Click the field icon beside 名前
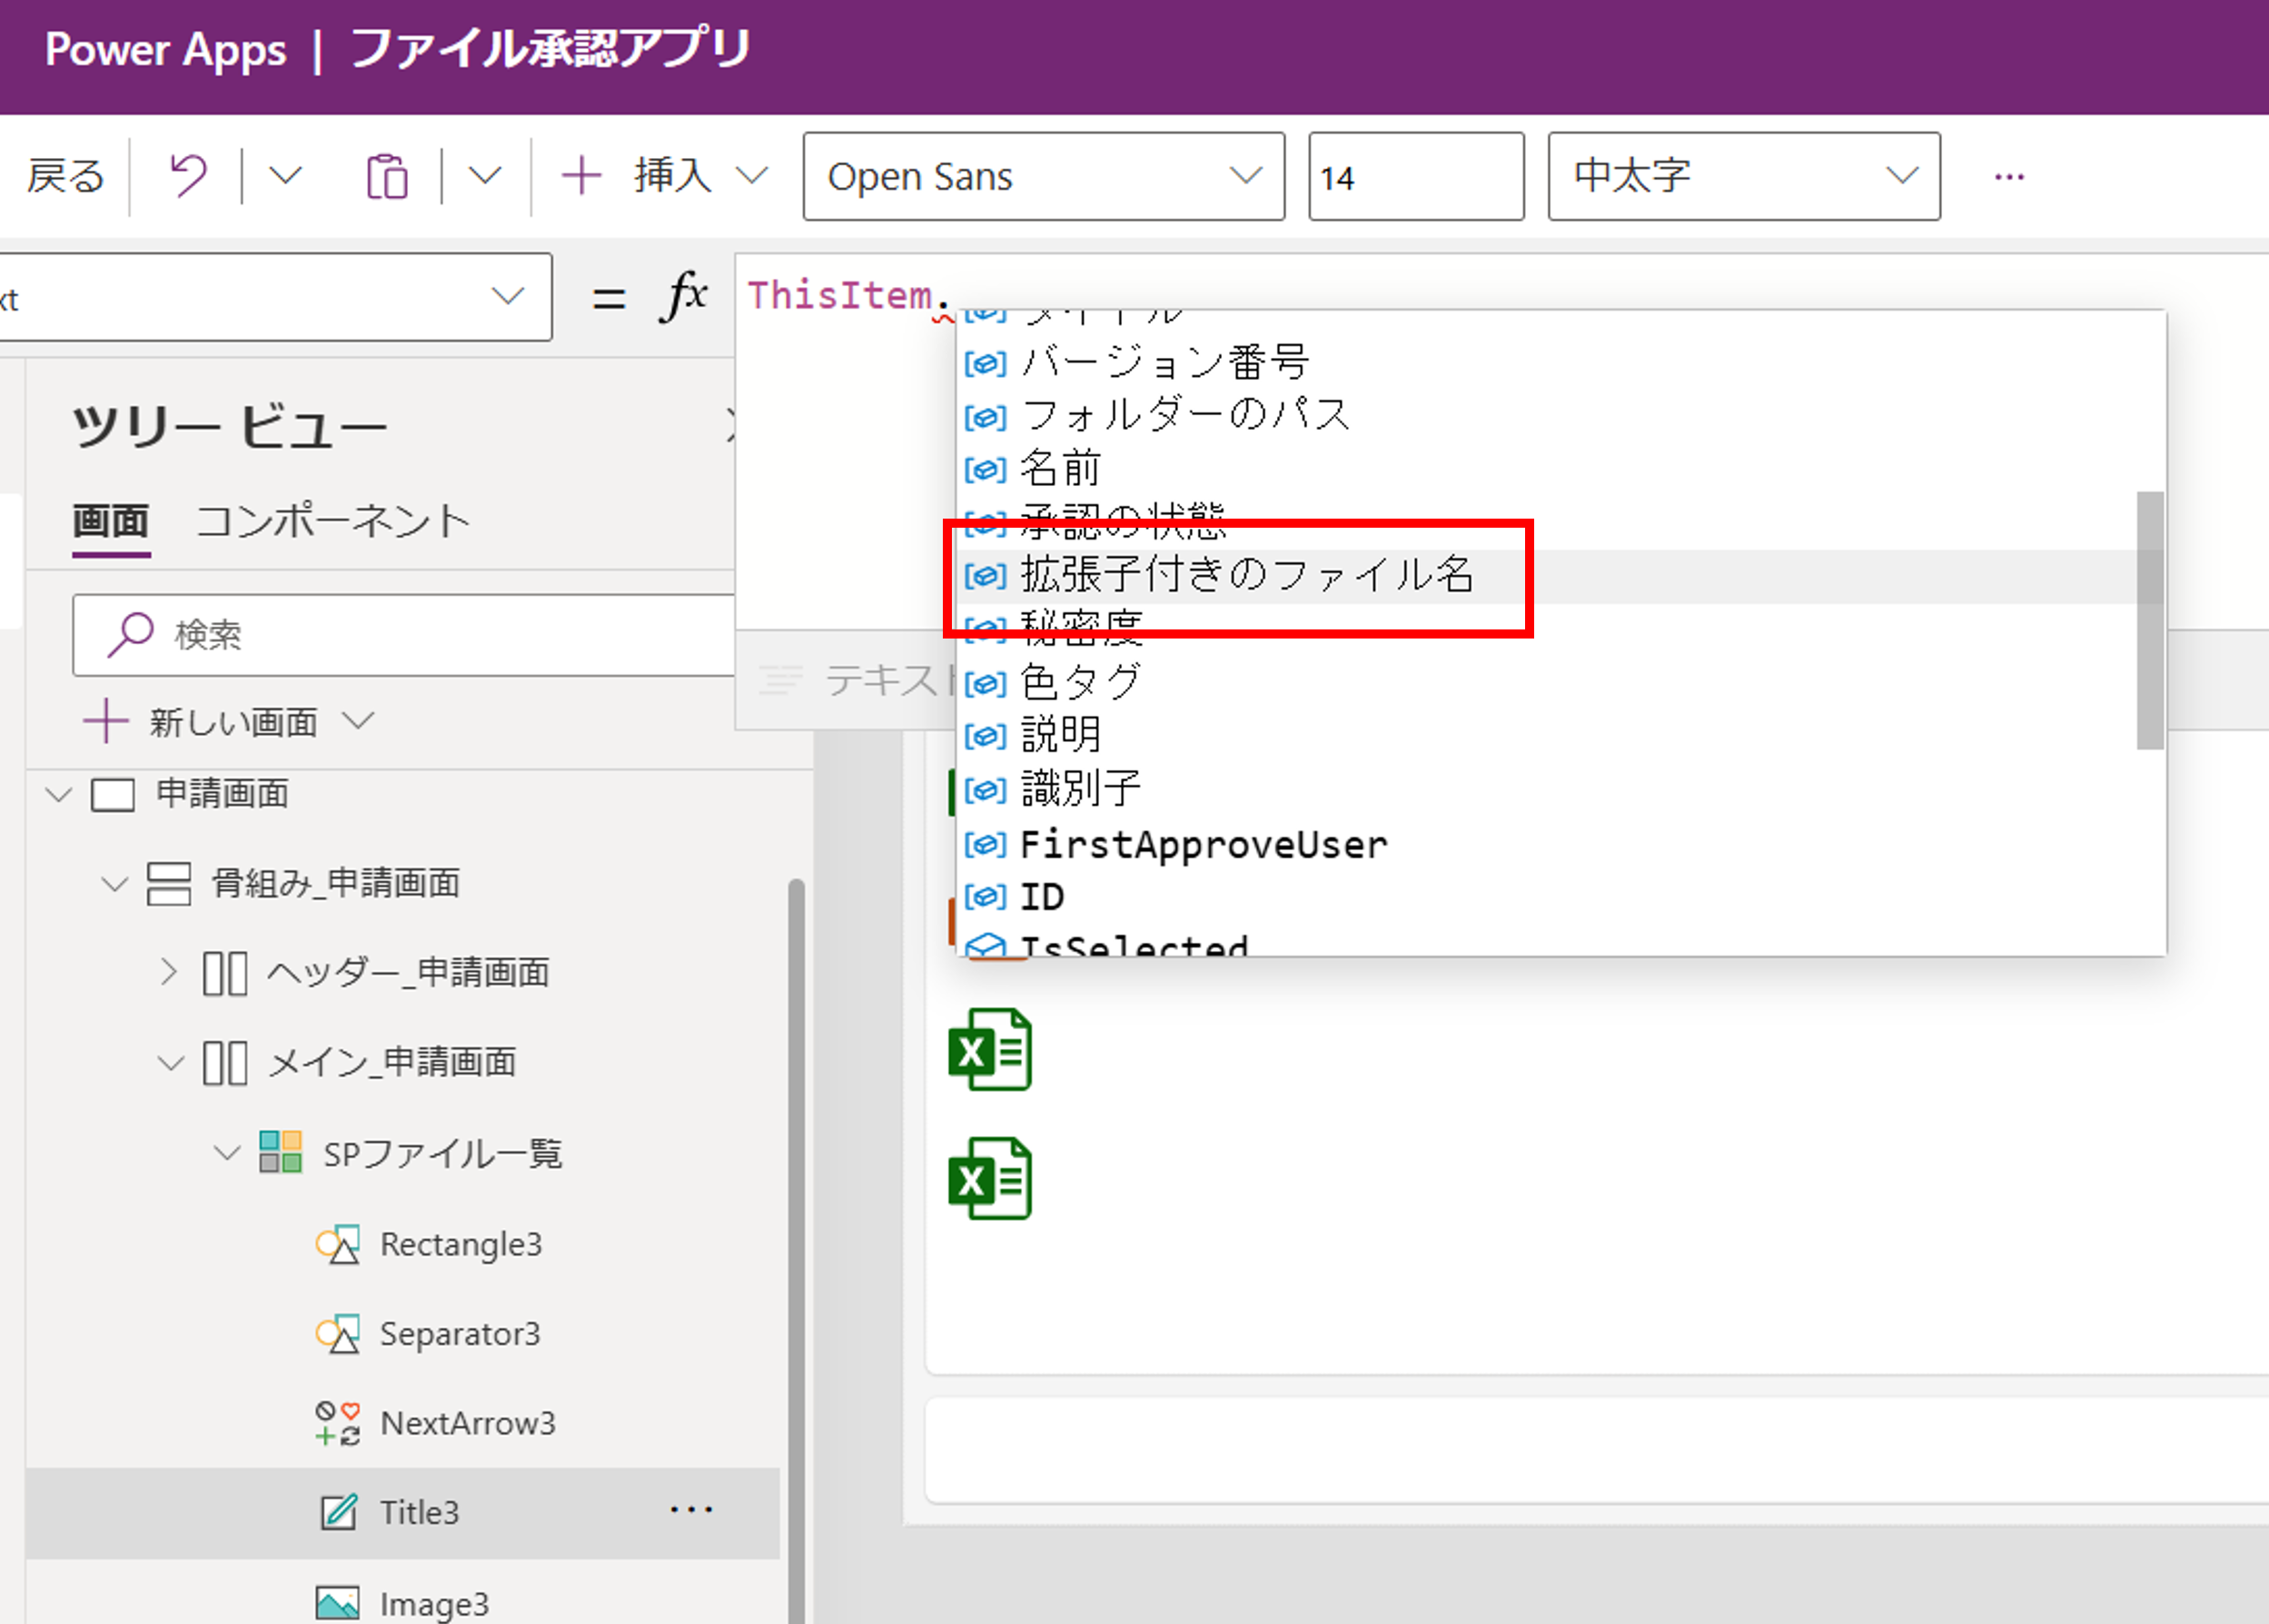This screenshot has width=2269, height=1624. click(x=985, y=470)
